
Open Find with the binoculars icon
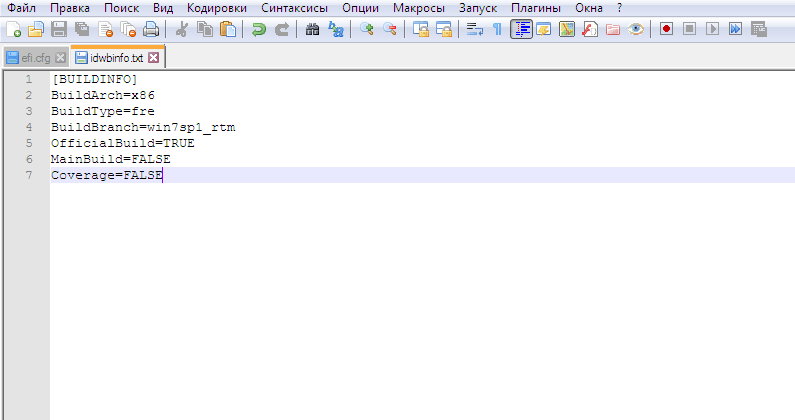tap(312, 29)
